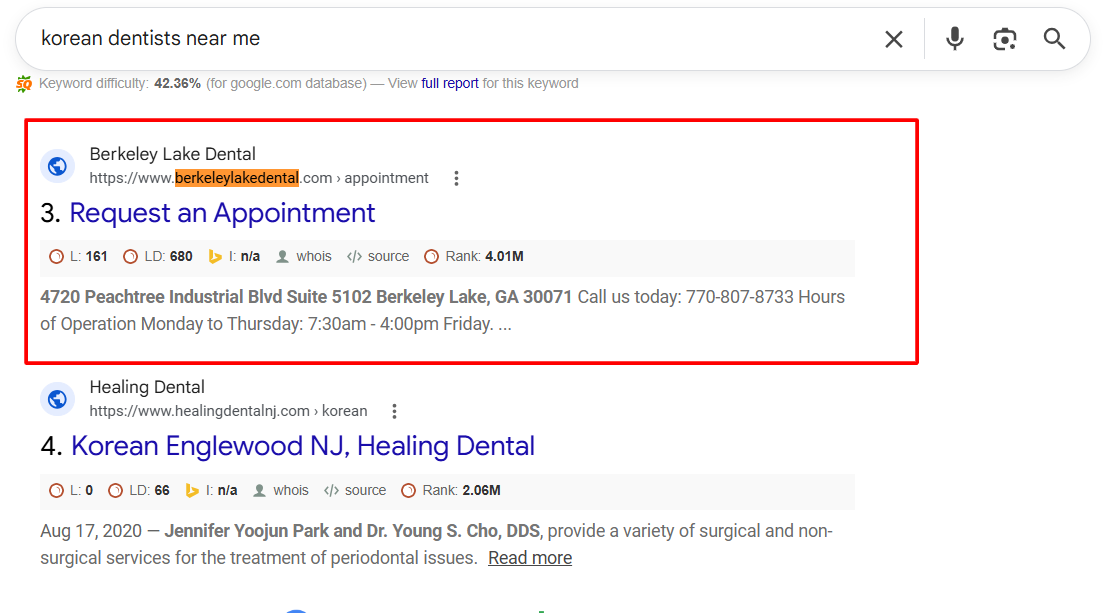Screen dimensions: 1116x613
Task: Click the magnifying glass search icon
Action: click(1054, 38)
